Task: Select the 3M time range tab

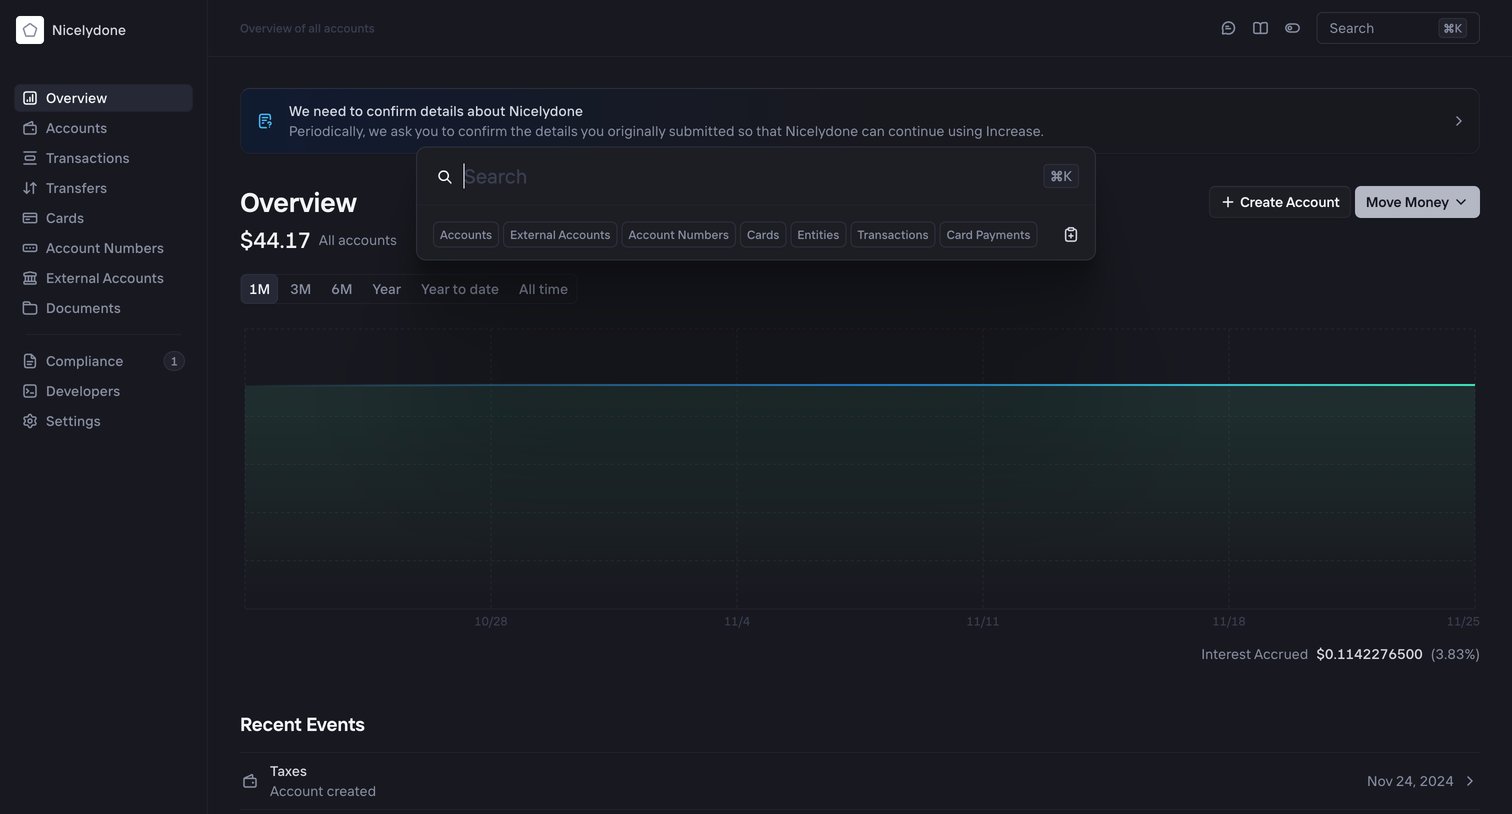Action: 300,289
